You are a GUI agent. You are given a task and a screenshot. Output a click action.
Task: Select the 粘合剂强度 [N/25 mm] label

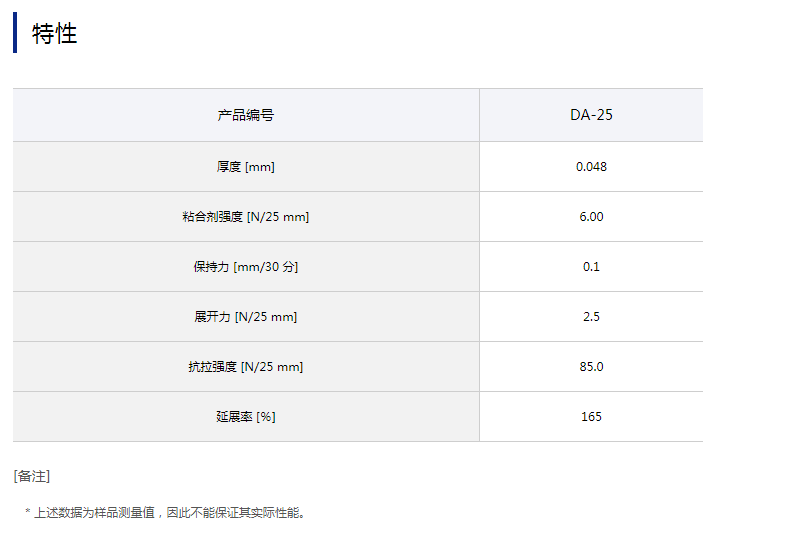point(246,217)
